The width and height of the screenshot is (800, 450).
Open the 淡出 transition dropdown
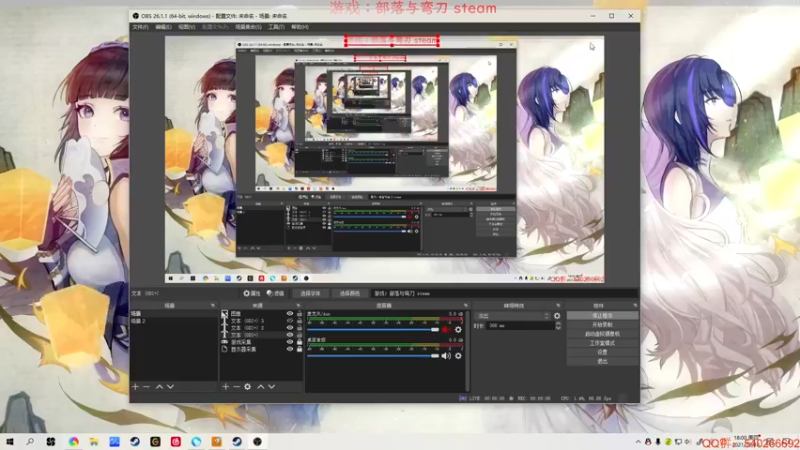coord(512,316)
